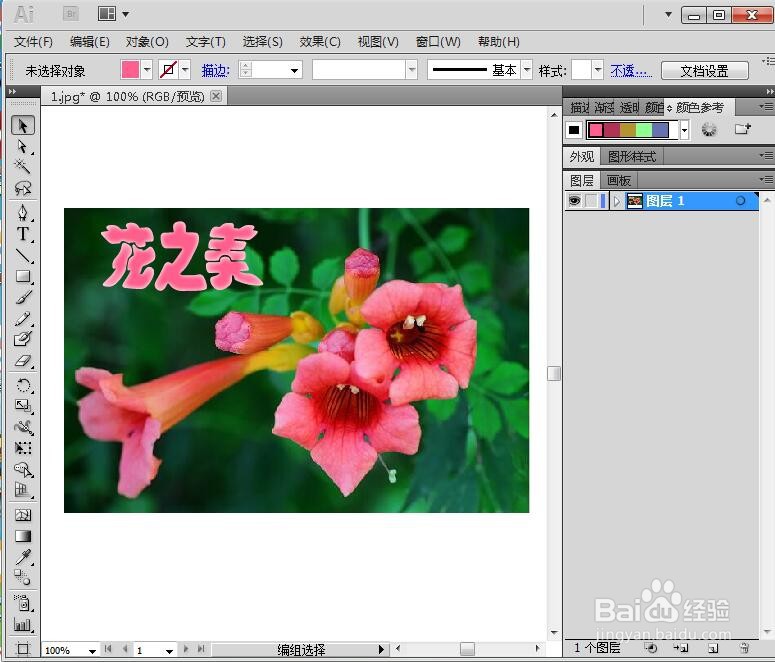This screenshot has height=662, width=775.
Task: Open Edit Colors wheel in Color Guide panel
Action: coord(709,130)
